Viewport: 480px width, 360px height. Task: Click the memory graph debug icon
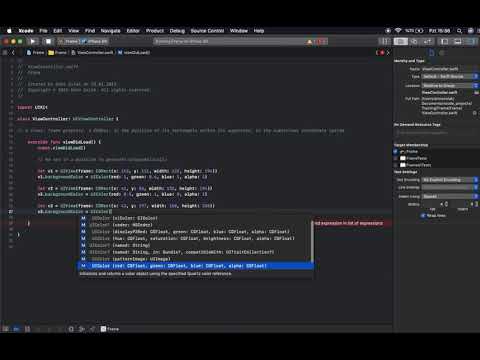pyautogui.click(x=82, y=329)
